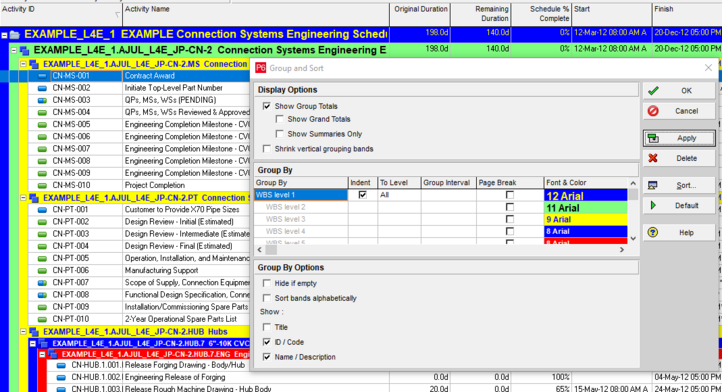722x392 pixels.
Task: Click activity icon for CN-PT-010
Action: 42,319
